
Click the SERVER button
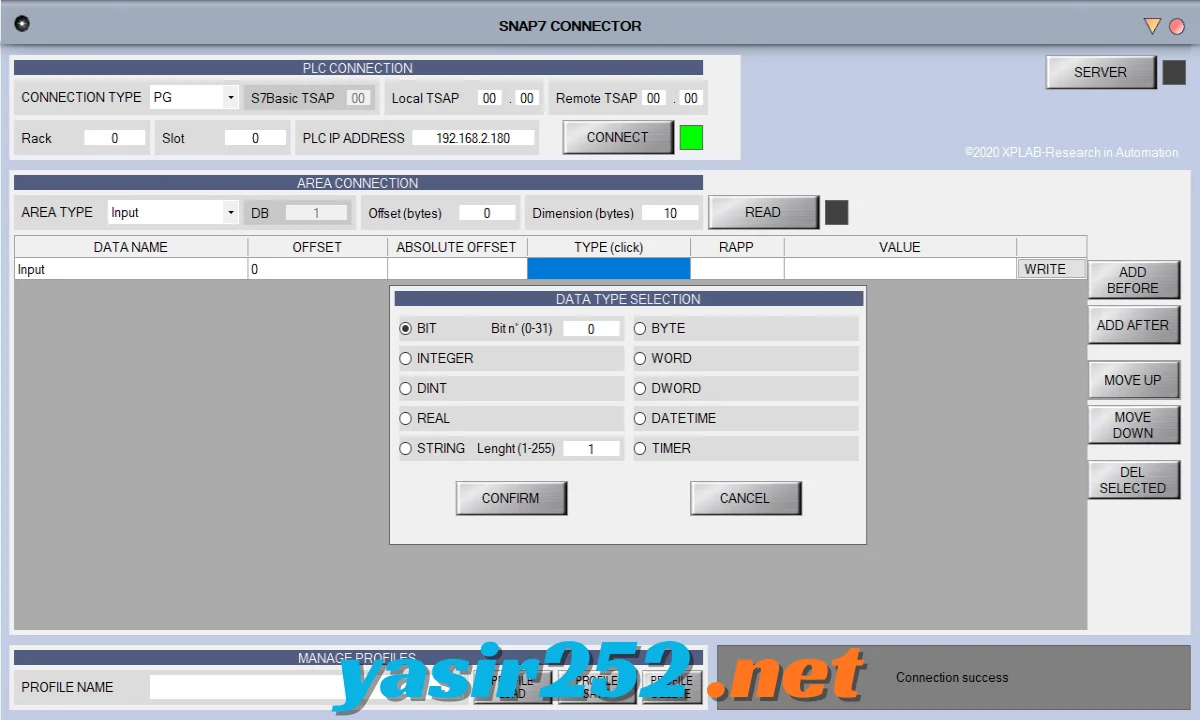point(1100,72)
